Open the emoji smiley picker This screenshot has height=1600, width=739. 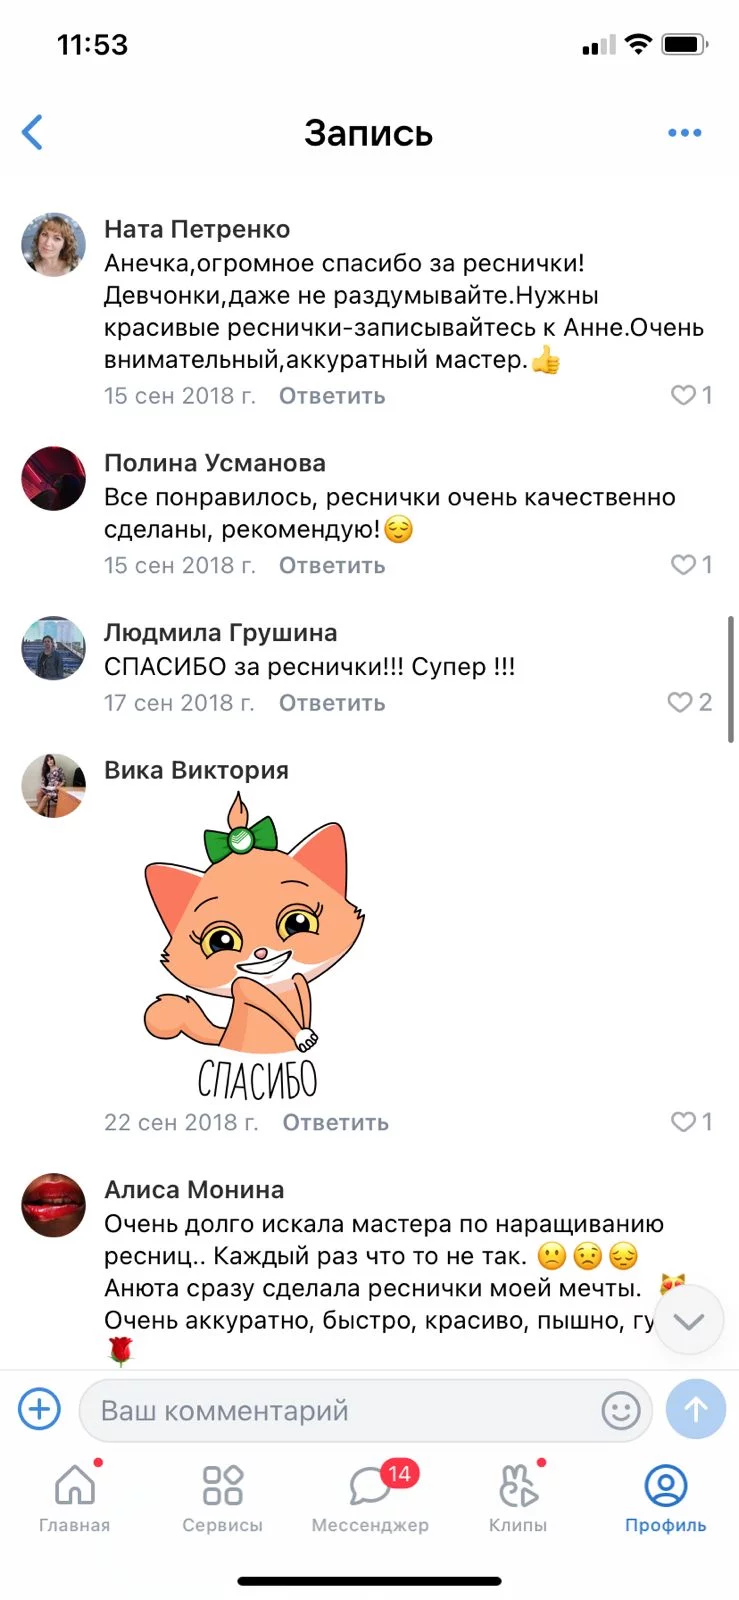[620, 1410]
